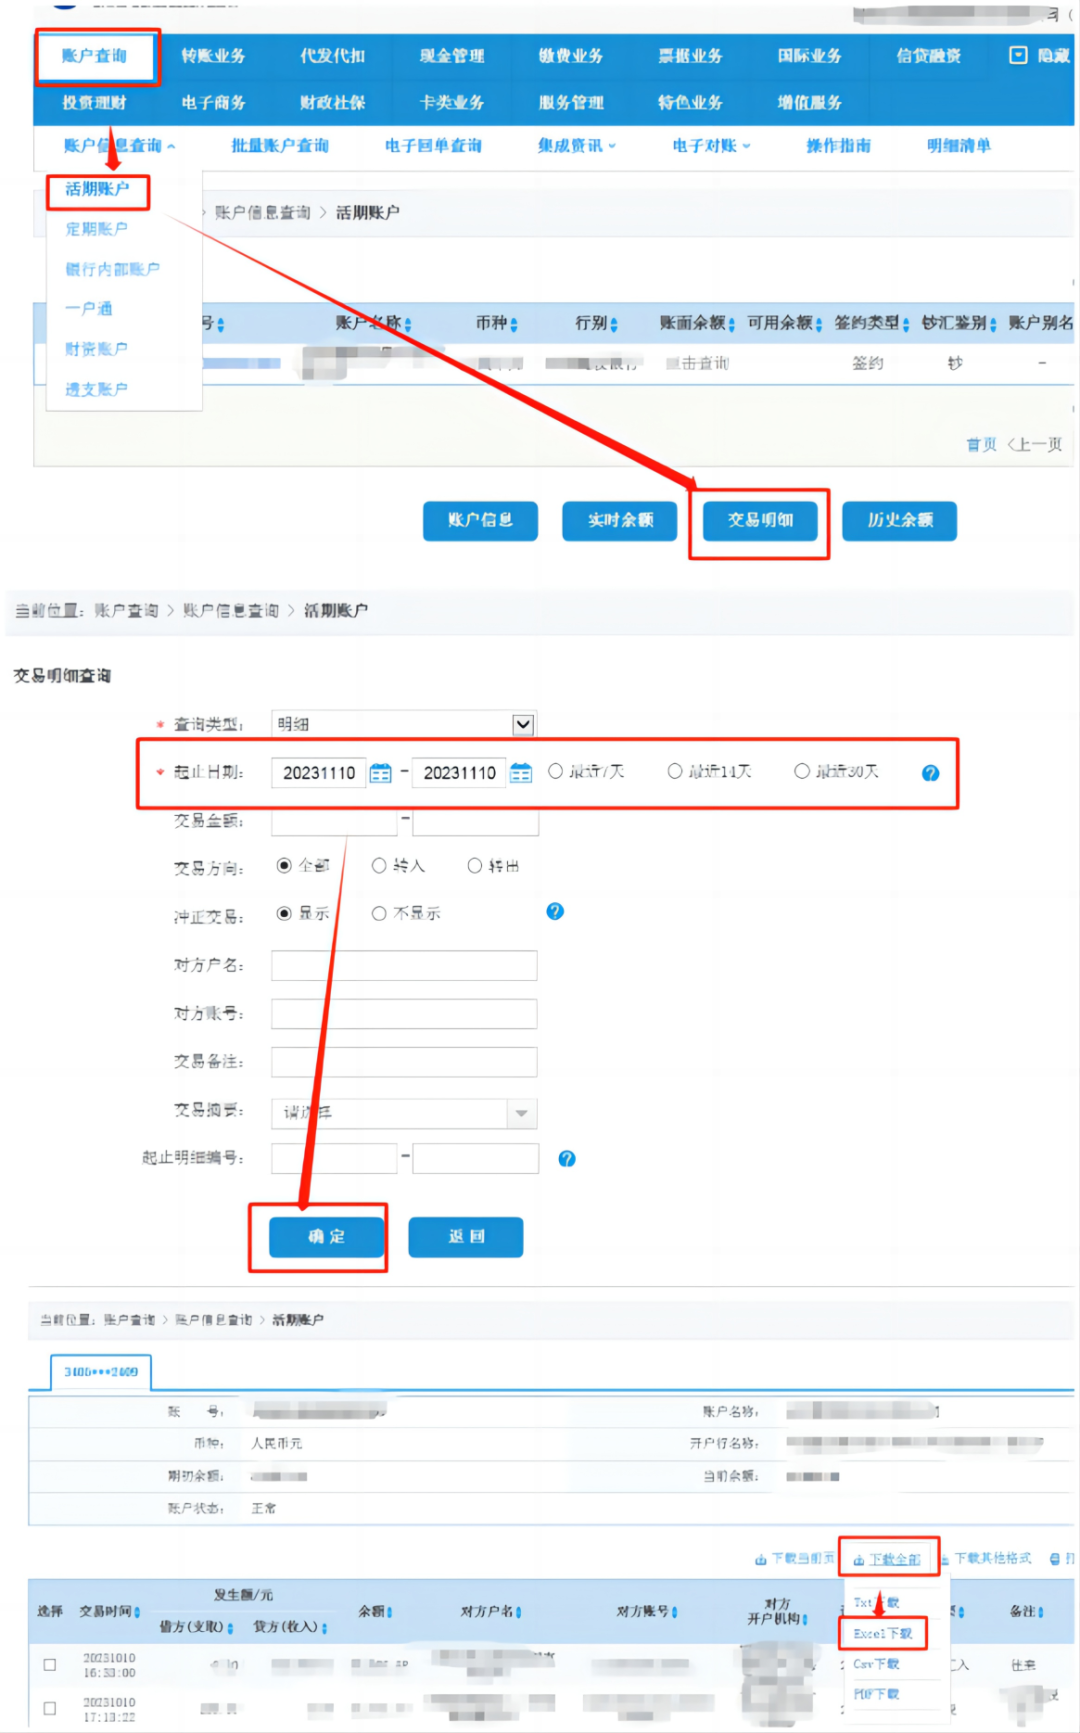Open the 现金管理 main menu

(x=452, y=56)
